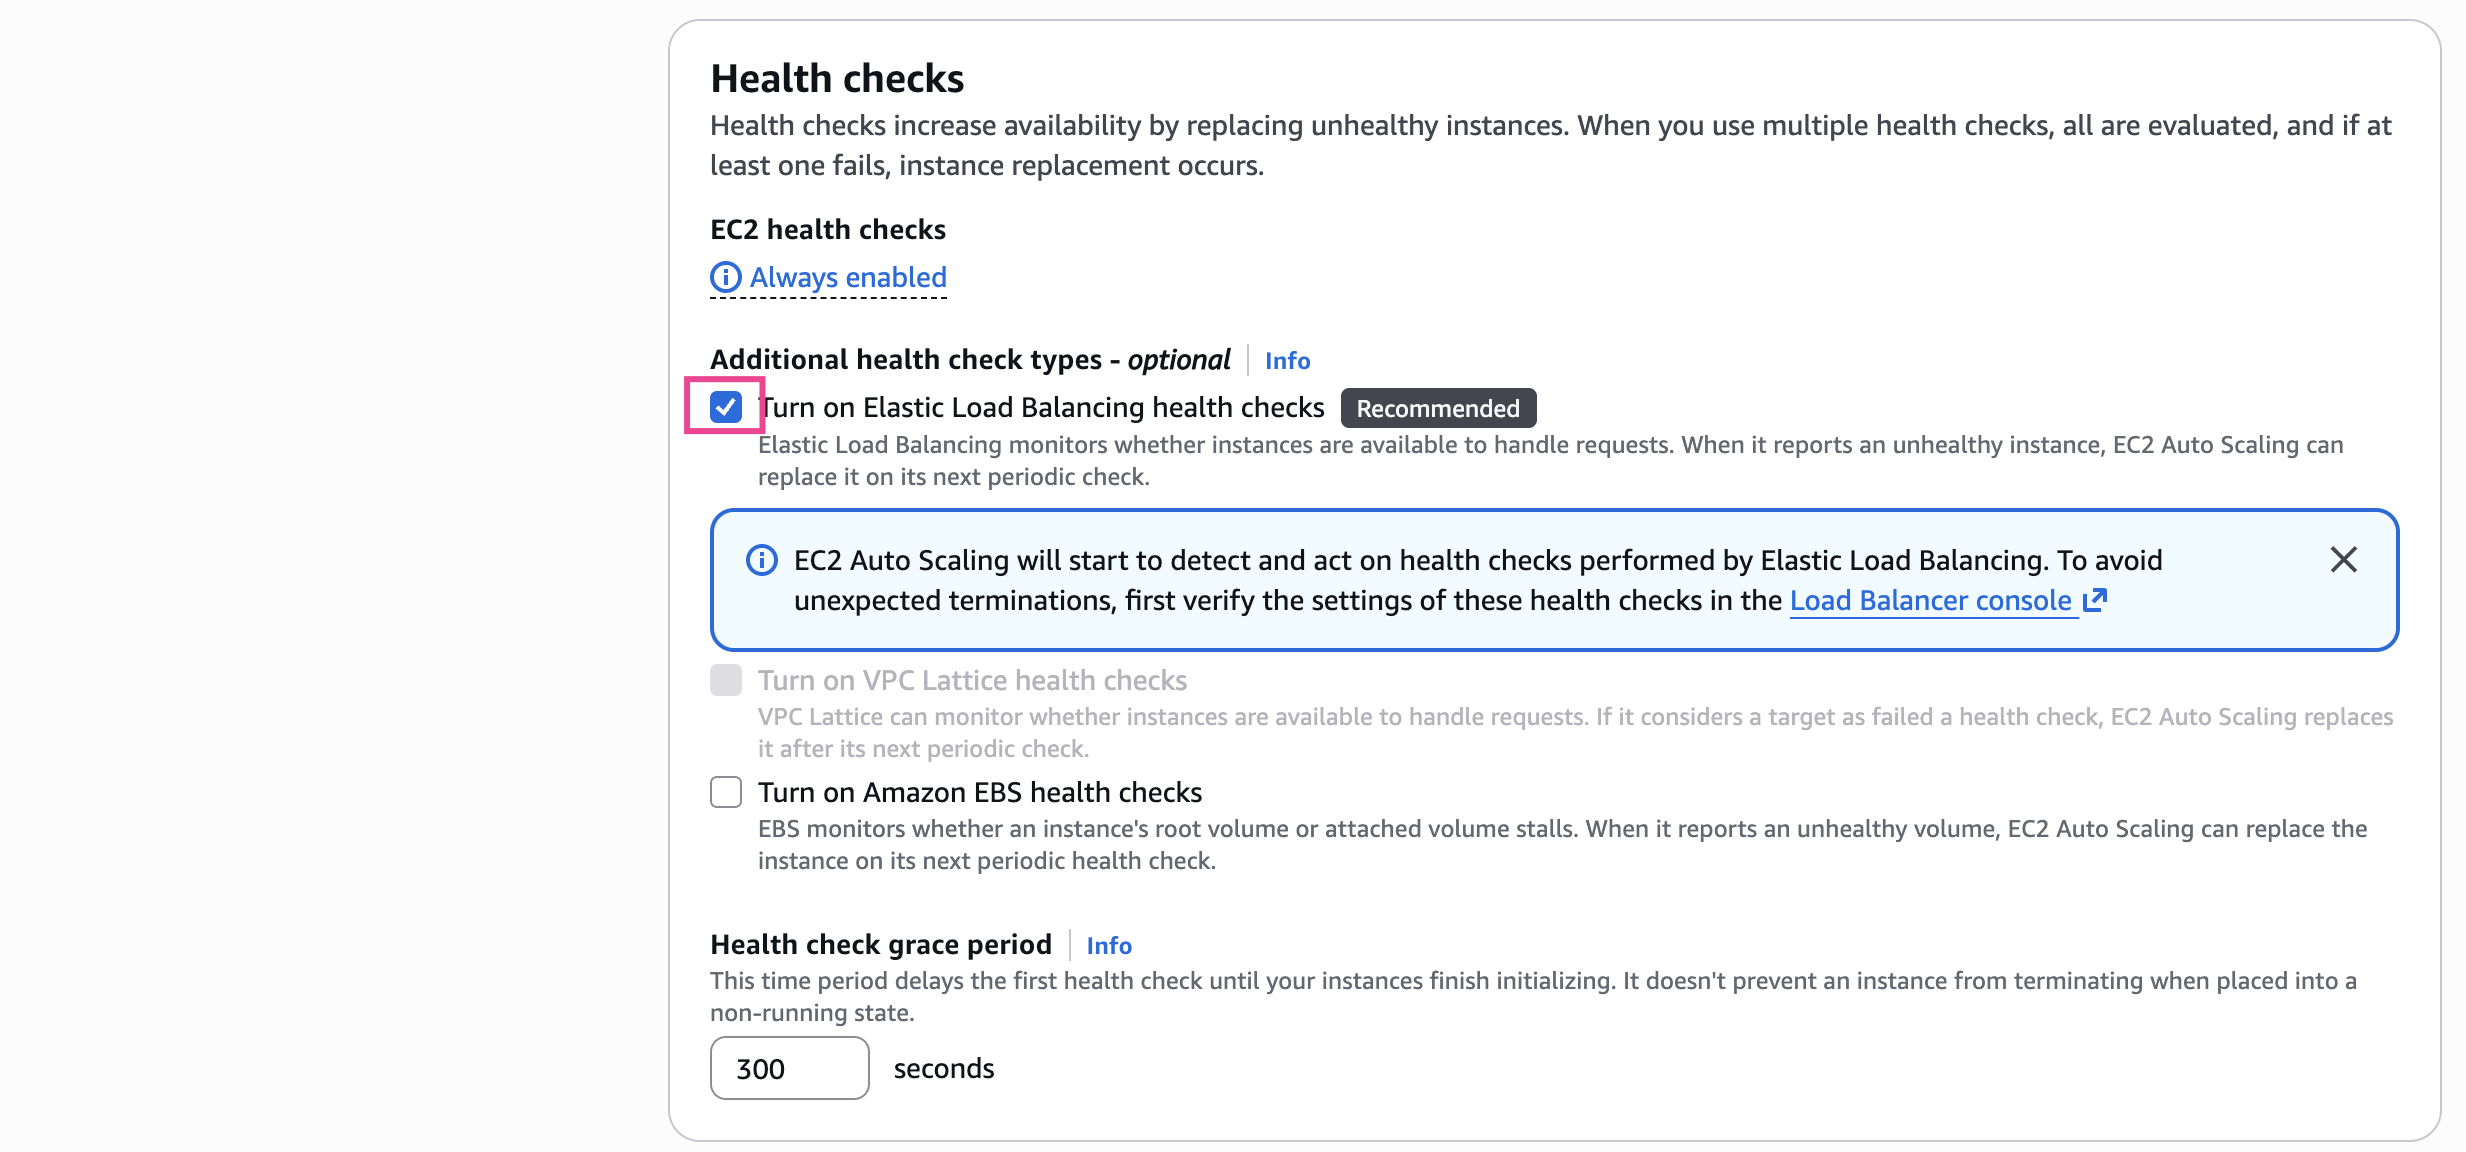Image resolution: width=2466 pixels, height=1152 pixels.
Task: Click the Health check grace period label
Action: pyautogui.click(x=881, y=944)
